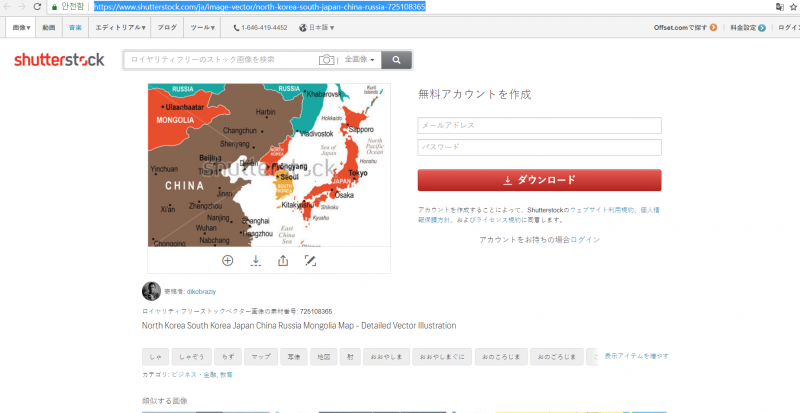Click the Shutterstock logo
Screen dimensions: 800x413
(59, 60)
